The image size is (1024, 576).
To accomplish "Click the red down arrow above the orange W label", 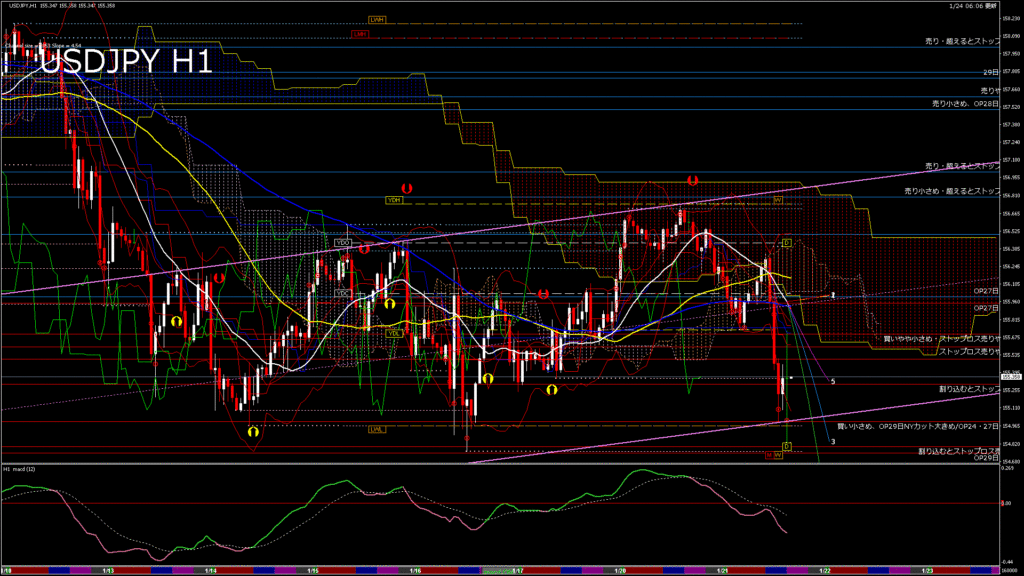I will [x=692, y=180].
